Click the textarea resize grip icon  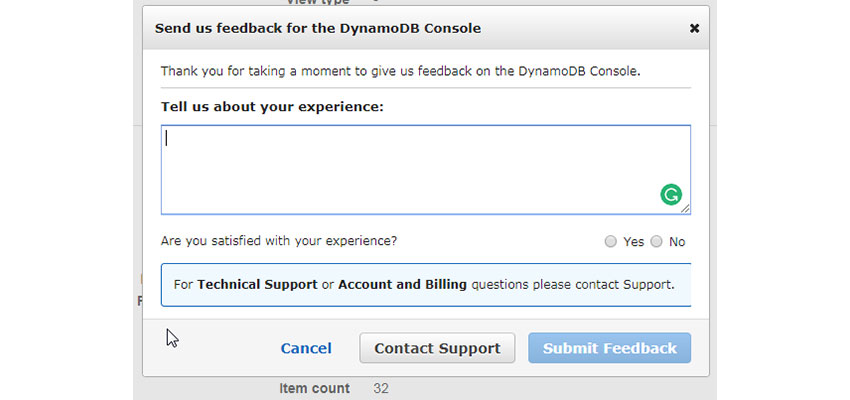685,209
